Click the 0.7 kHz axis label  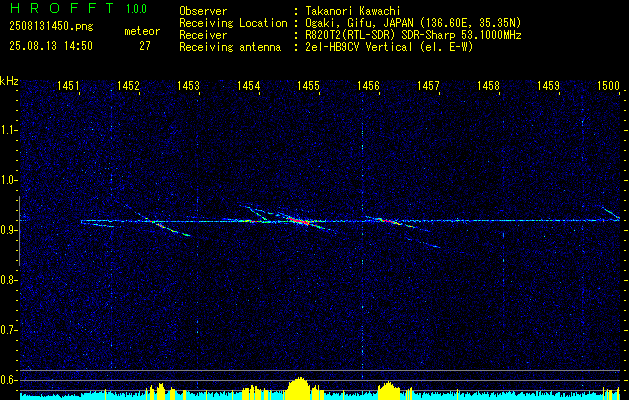coord(8,330)
